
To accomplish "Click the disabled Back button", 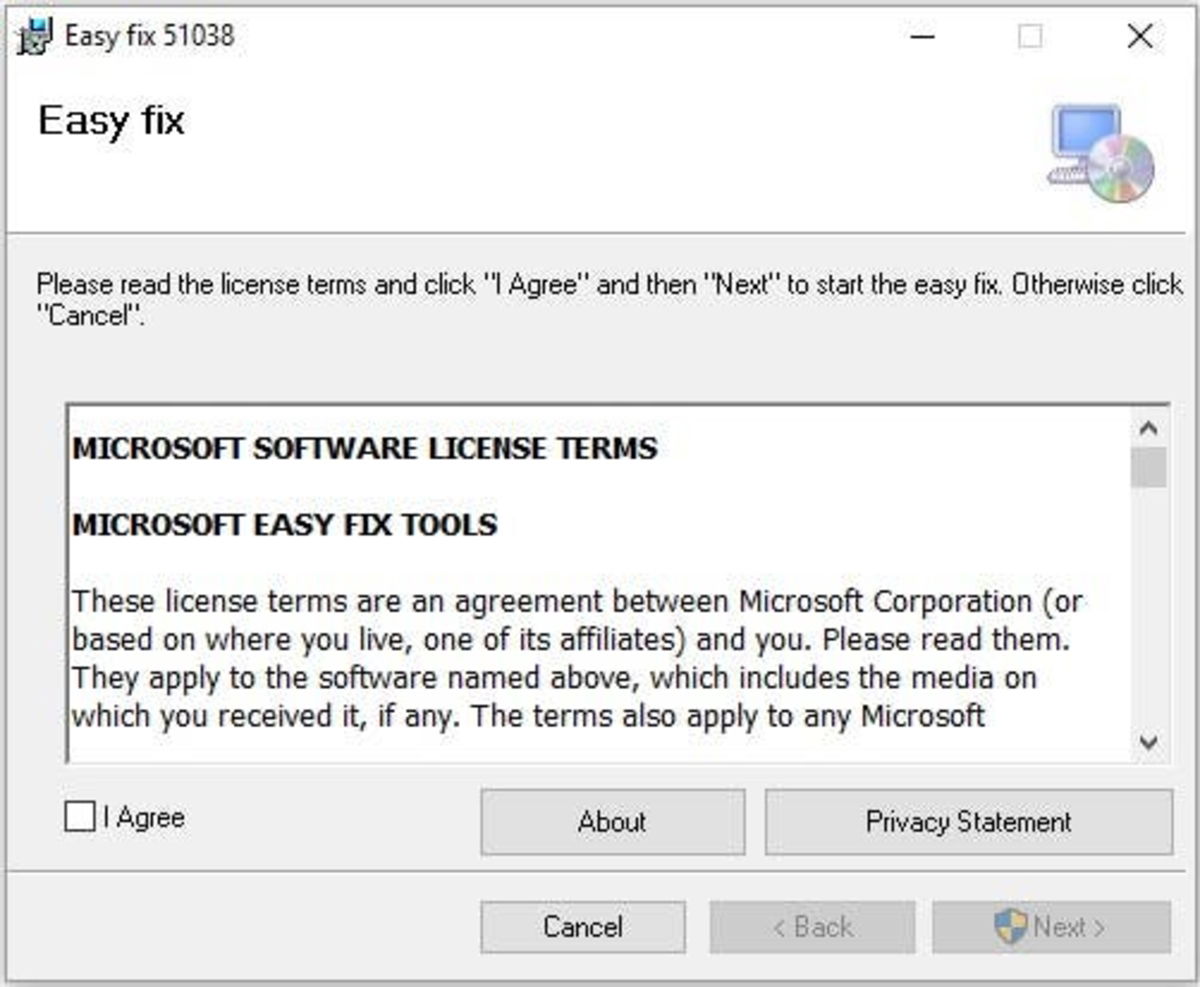I will (x=813, y=926).
